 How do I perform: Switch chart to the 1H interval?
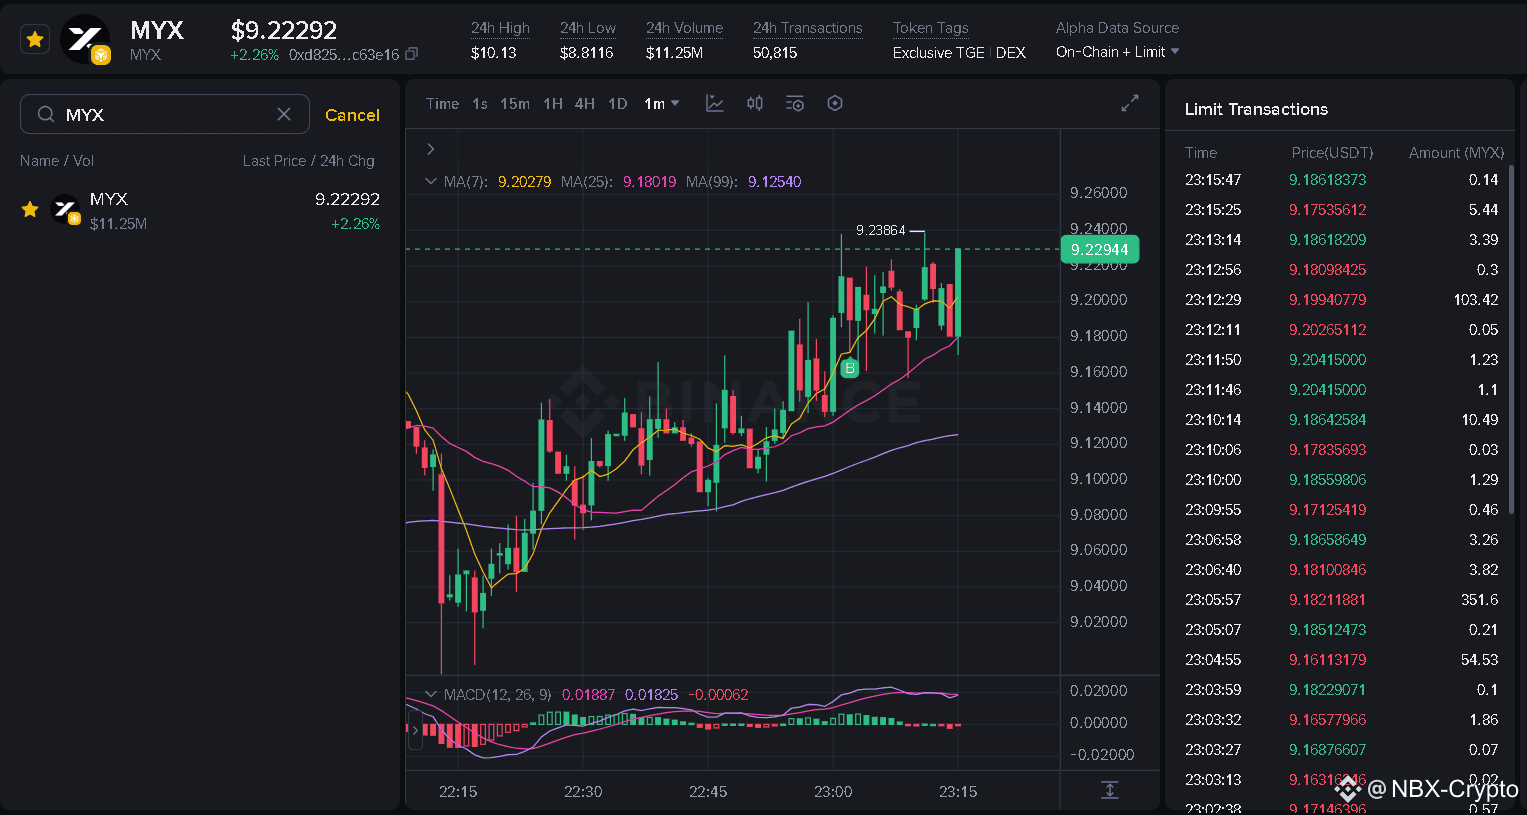(x=553, y=104)
